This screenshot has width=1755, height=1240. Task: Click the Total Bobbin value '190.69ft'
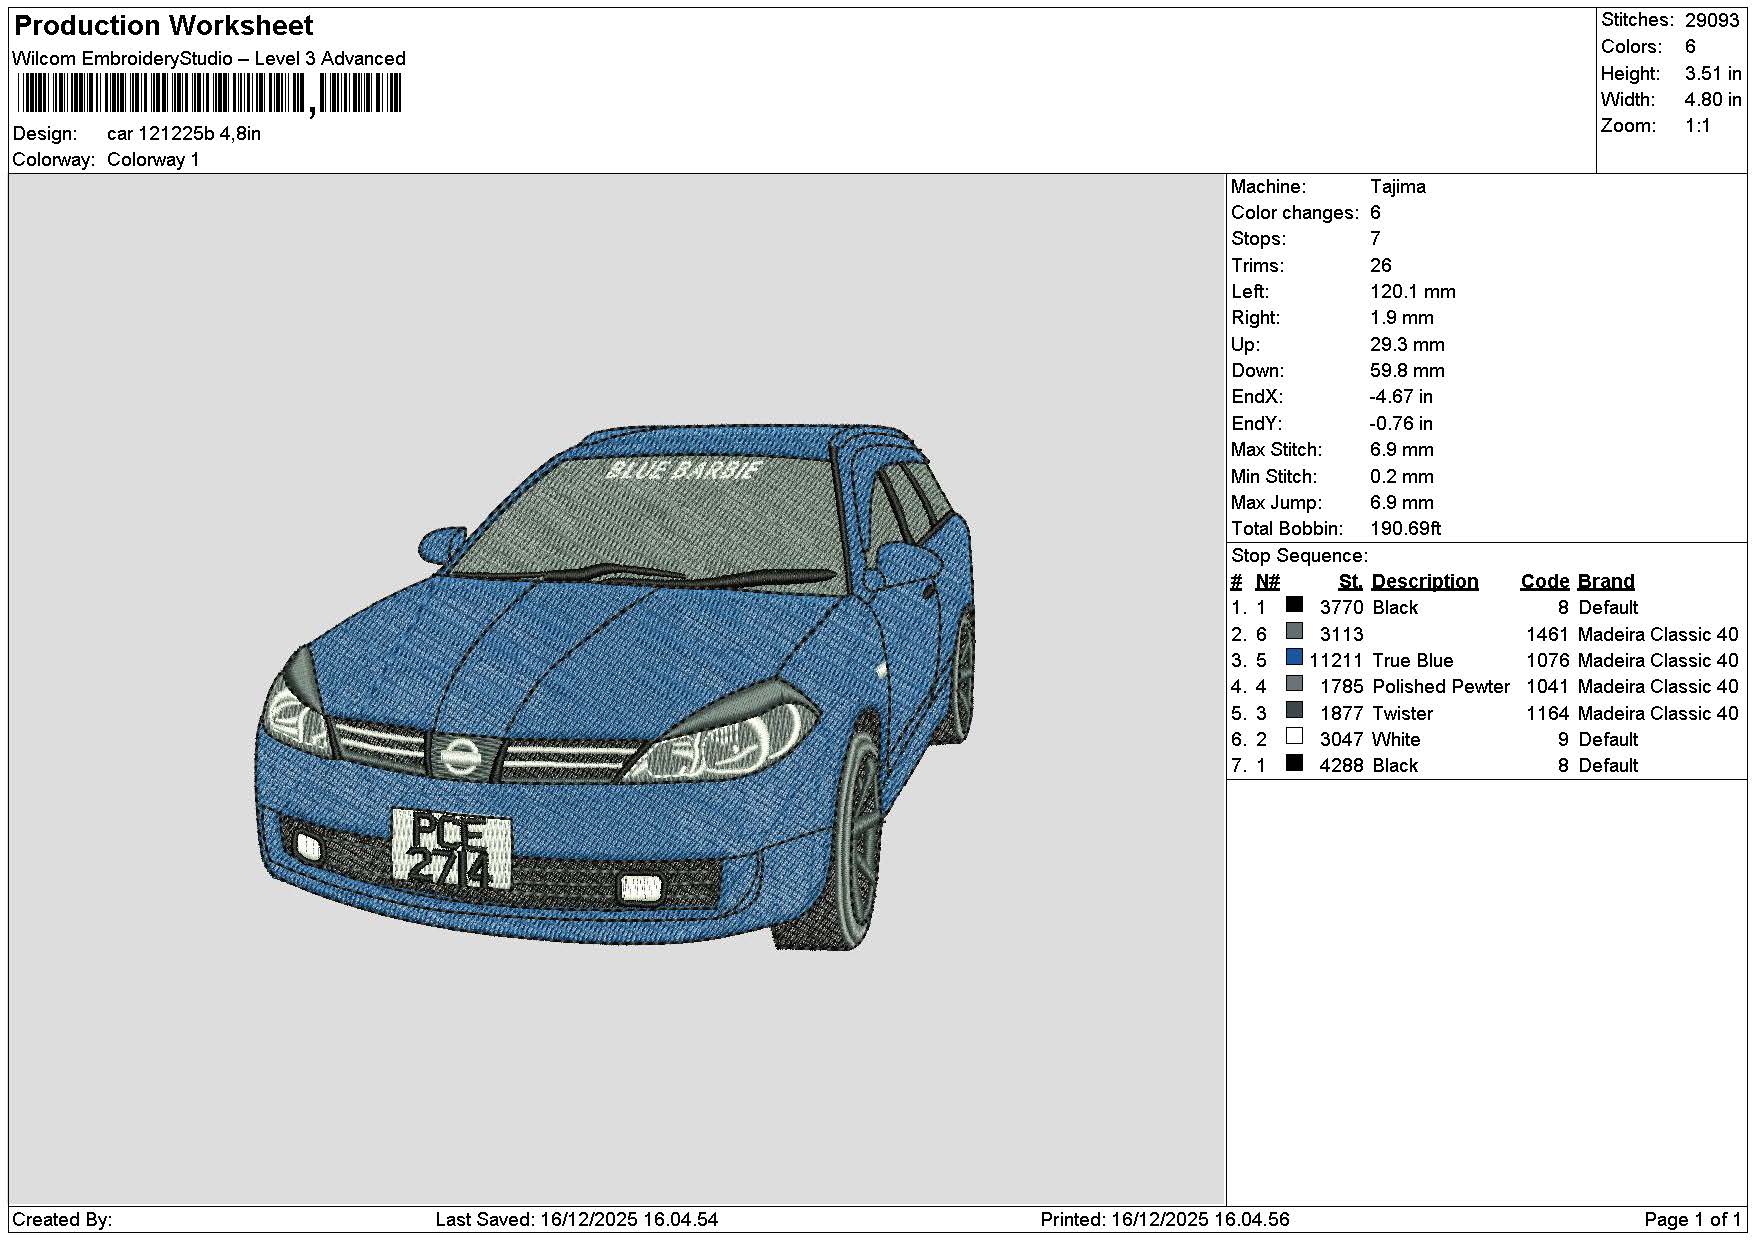pyautogui.click(x=1405, y=528)
